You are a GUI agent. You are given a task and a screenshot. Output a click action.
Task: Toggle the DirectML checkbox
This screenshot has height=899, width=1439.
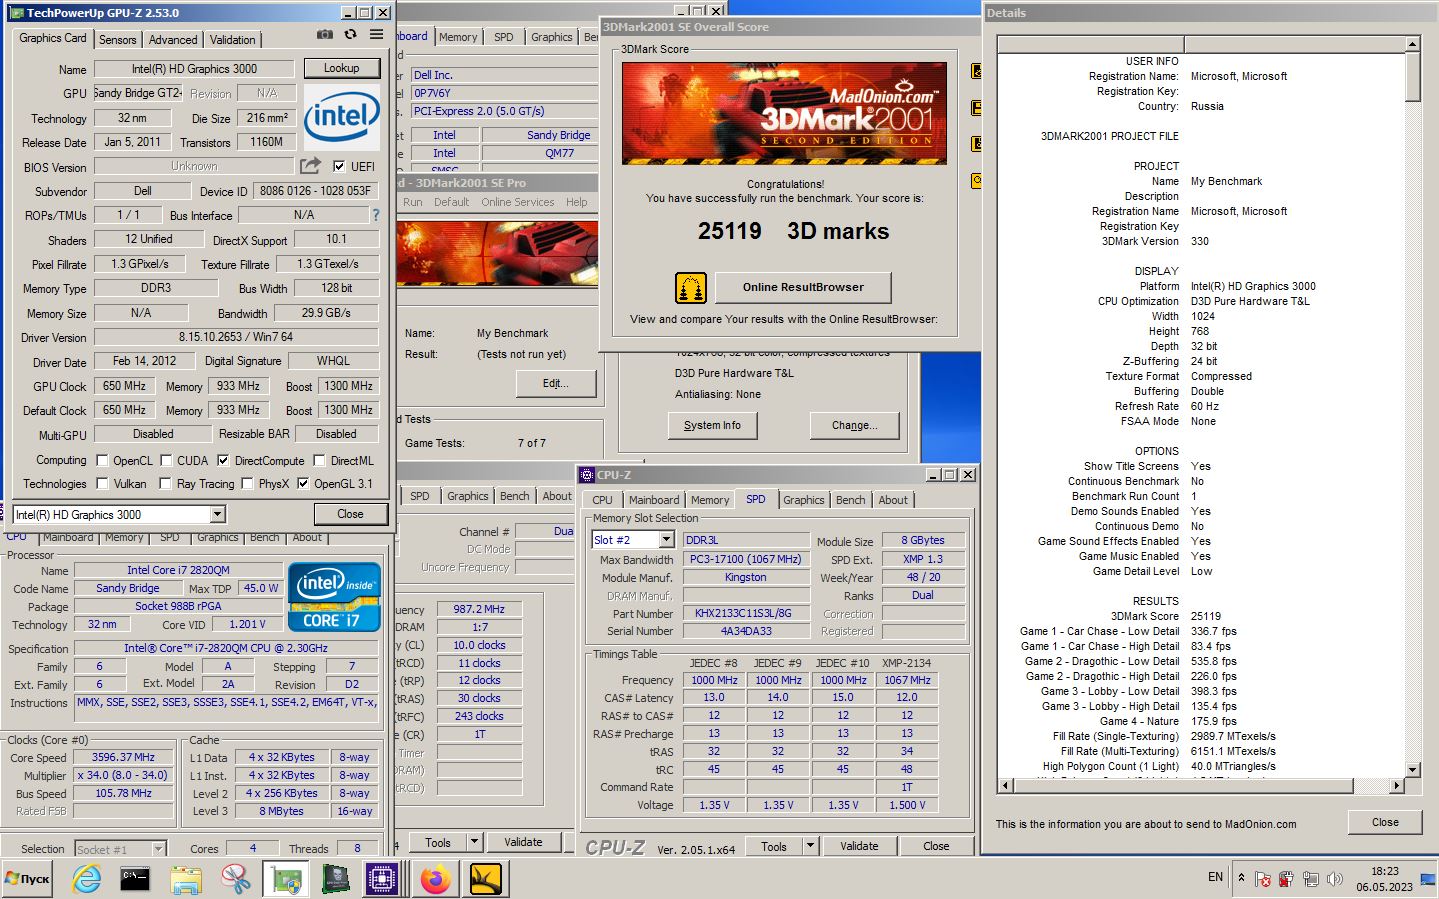(319, 460)
